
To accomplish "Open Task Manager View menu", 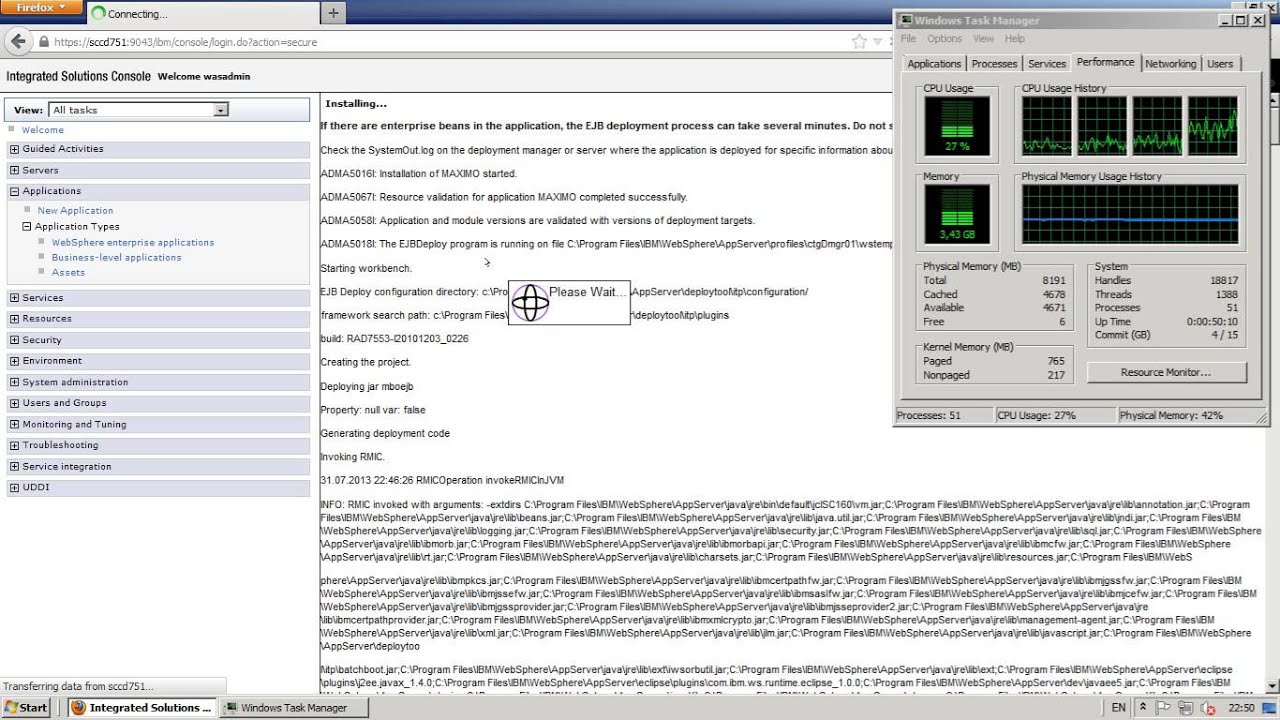I will [983, 39].
